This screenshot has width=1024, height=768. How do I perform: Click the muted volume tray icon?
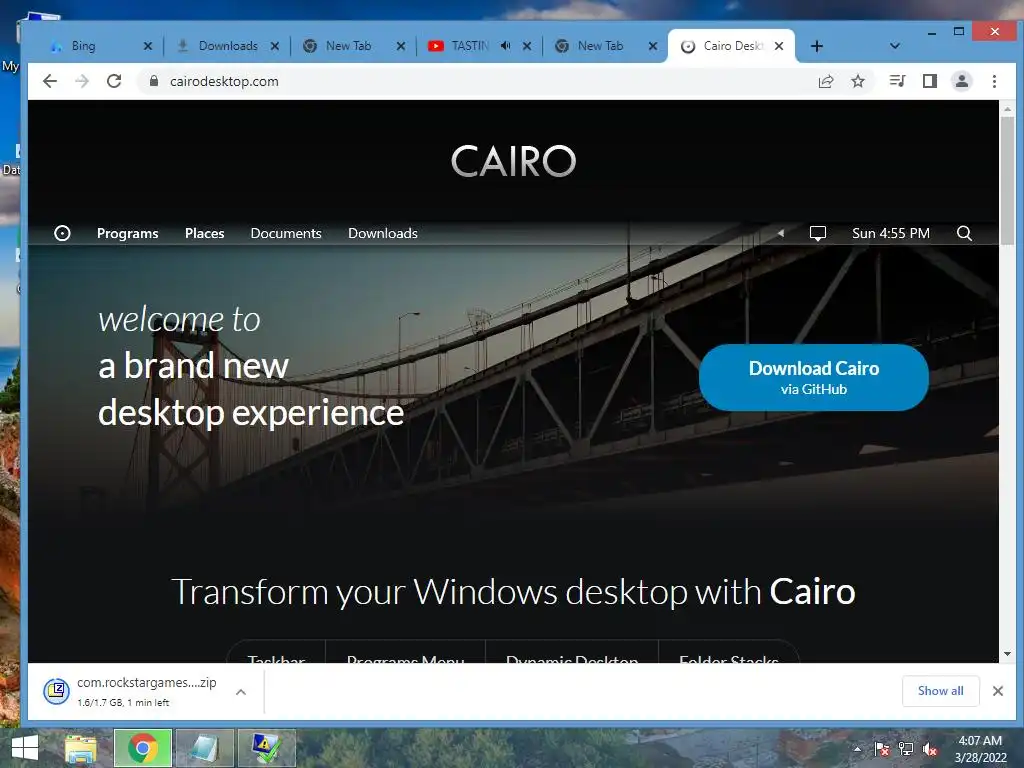coord(930,748)
